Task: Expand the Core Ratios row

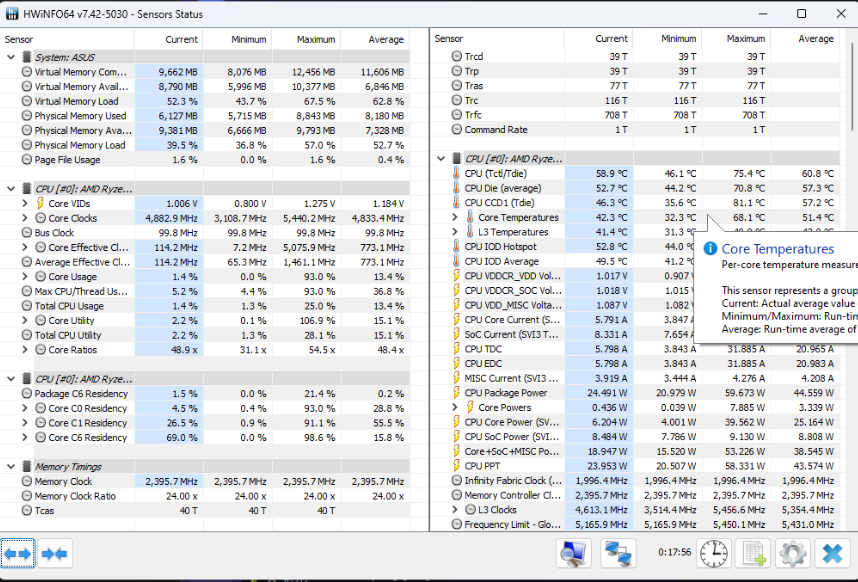Action: tap(24, 350)
